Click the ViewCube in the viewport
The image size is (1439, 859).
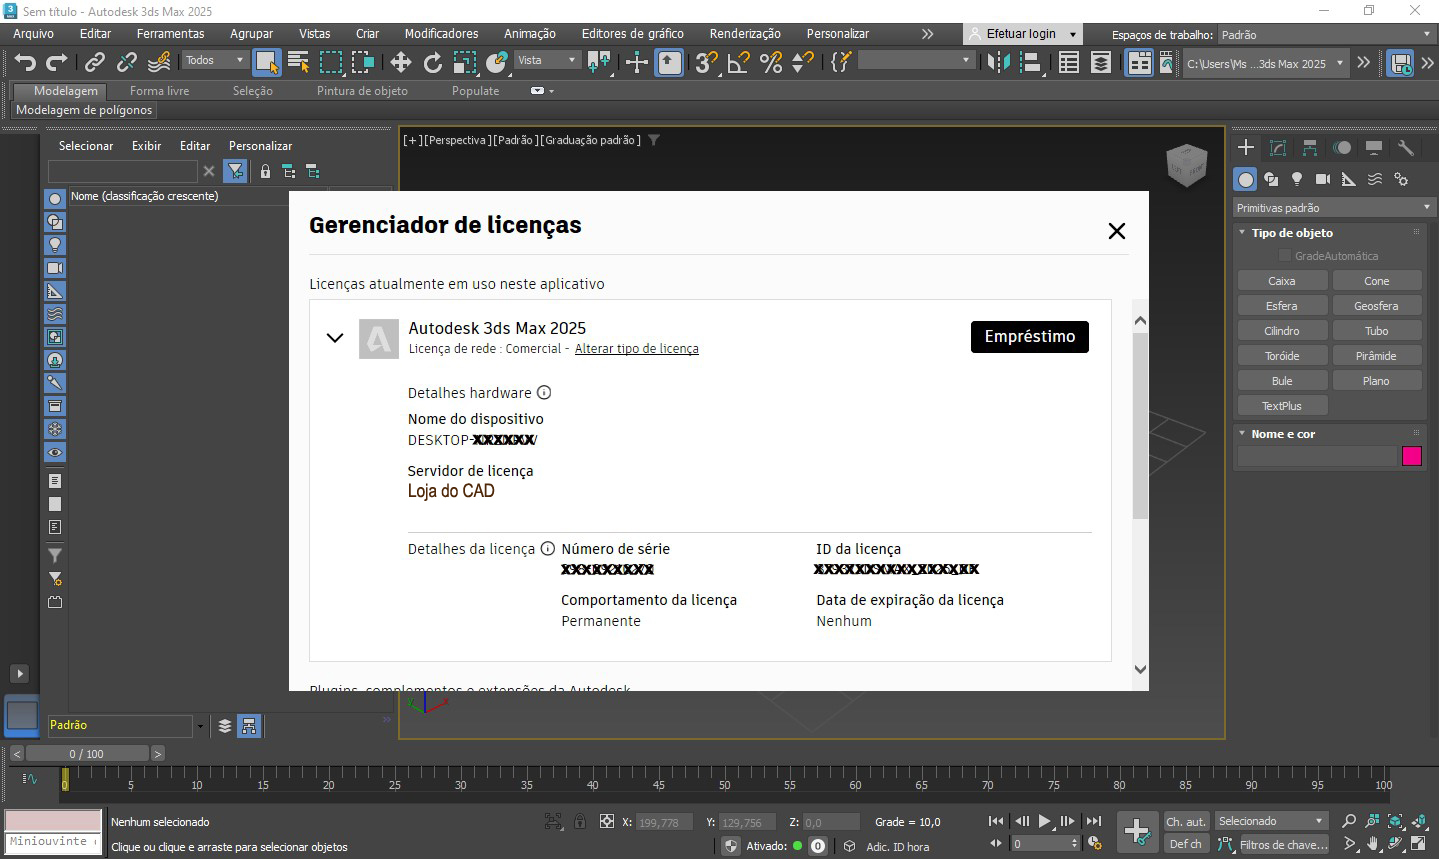click(x=1187, y=165)
